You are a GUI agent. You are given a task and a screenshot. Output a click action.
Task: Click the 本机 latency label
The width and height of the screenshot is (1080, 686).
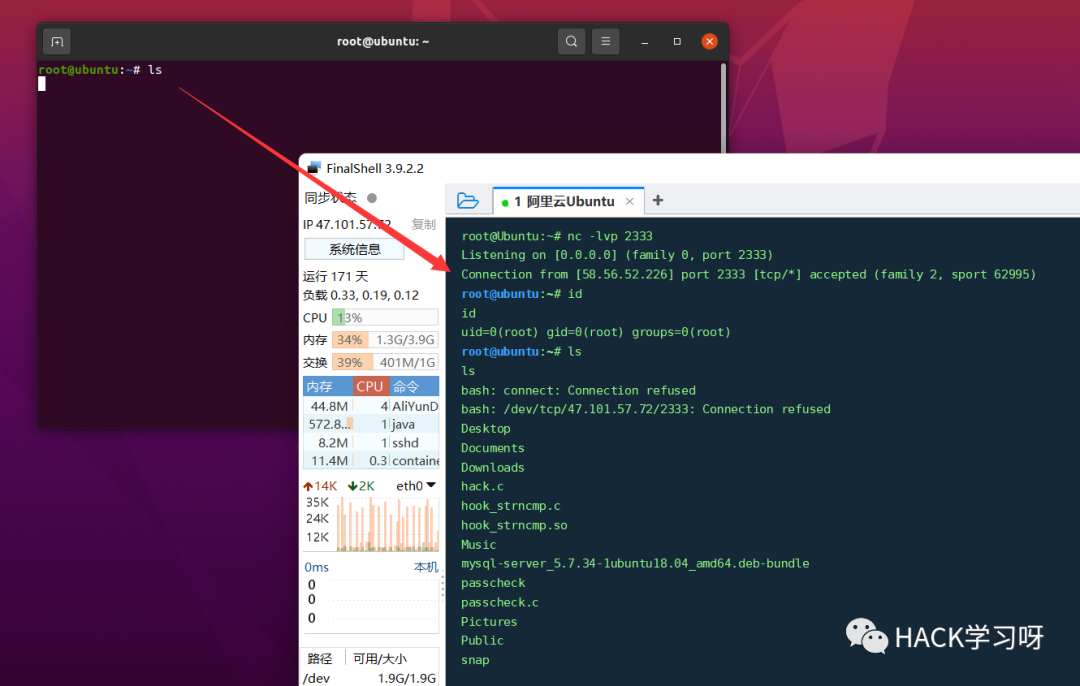tap(426, 567)
